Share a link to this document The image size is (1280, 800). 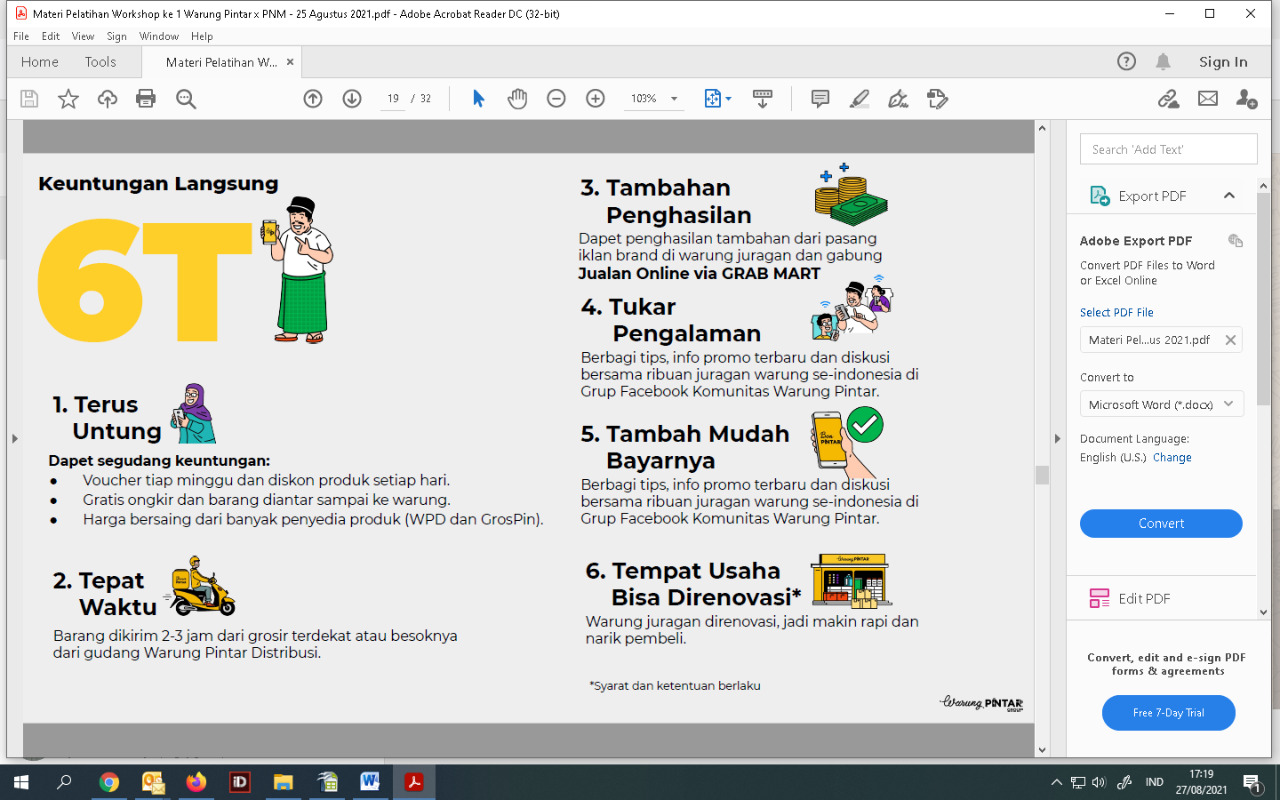click(1168, 98)
